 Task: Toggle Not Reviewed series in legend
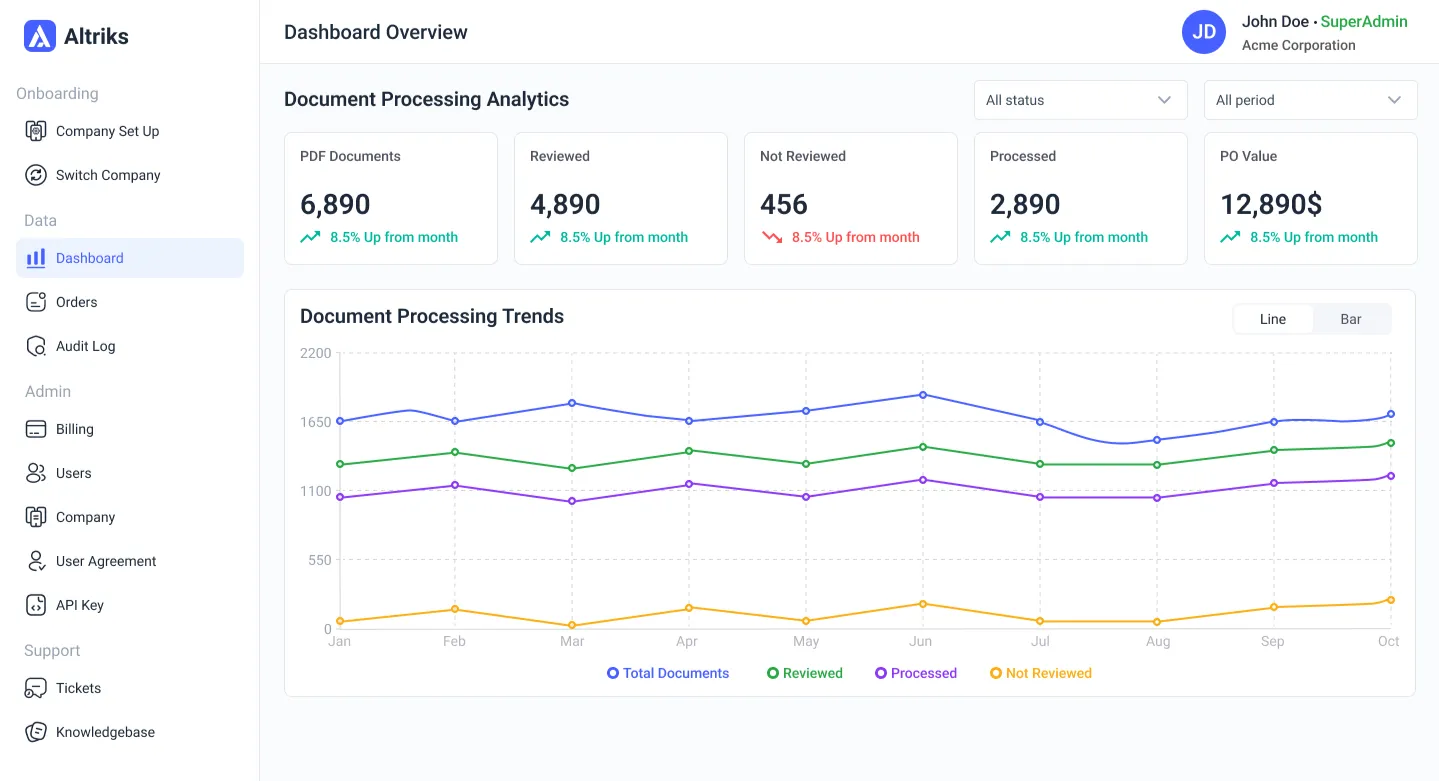coord(1040,673)
